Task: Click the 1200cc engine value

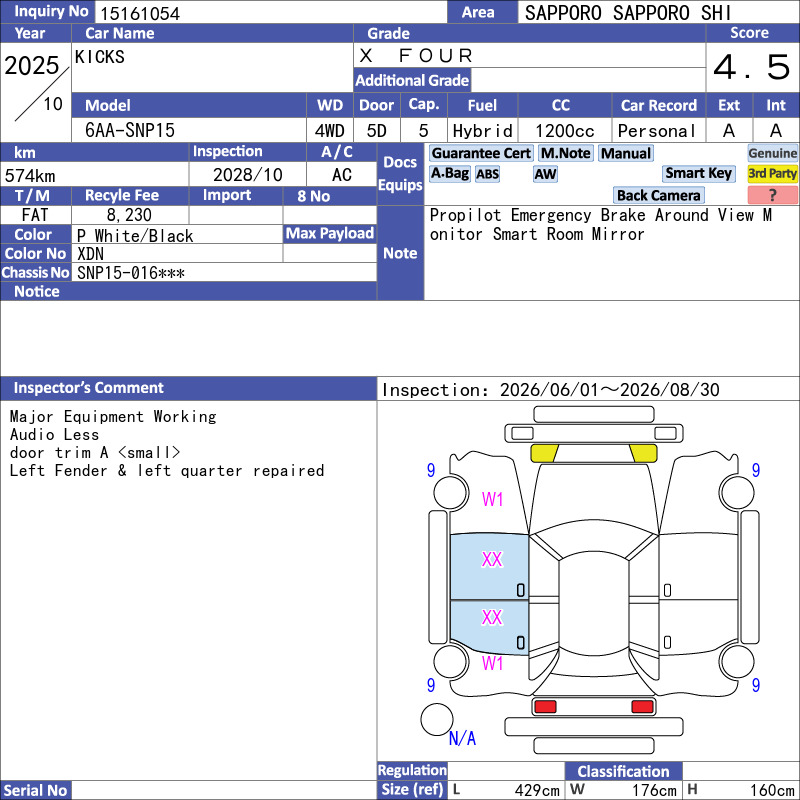Action: 565,131
